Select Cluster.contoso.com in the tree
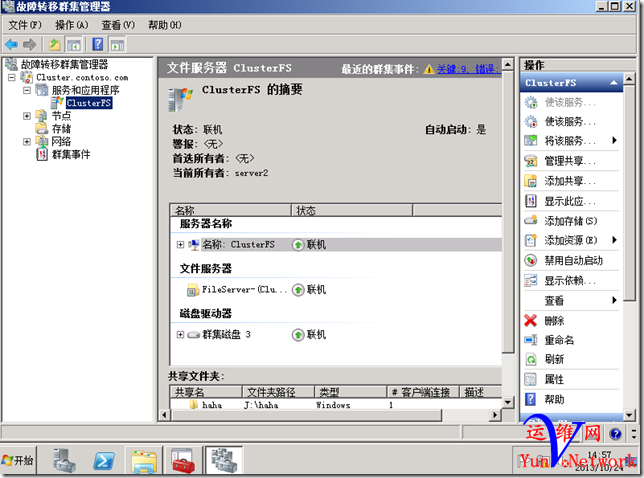644x478 pixels. (82, 77)
